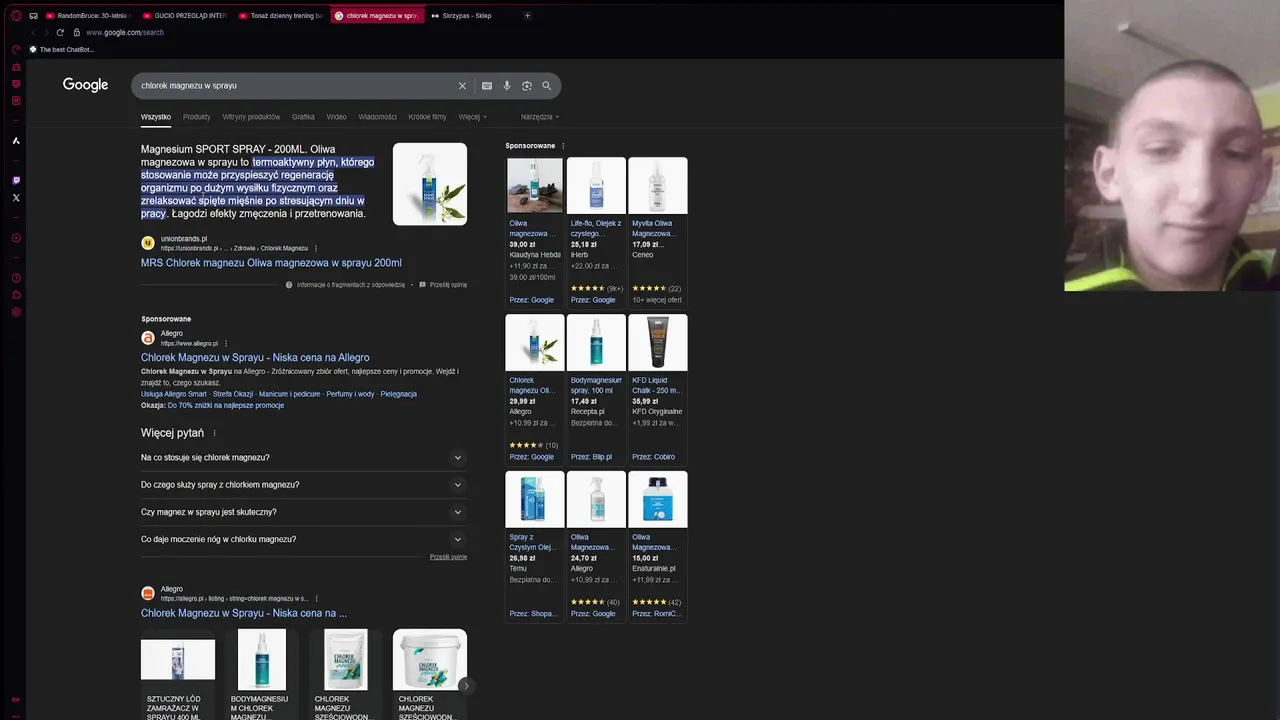
Task: Click the unionbrands.pl site favicon
Action: click(148, 243)
